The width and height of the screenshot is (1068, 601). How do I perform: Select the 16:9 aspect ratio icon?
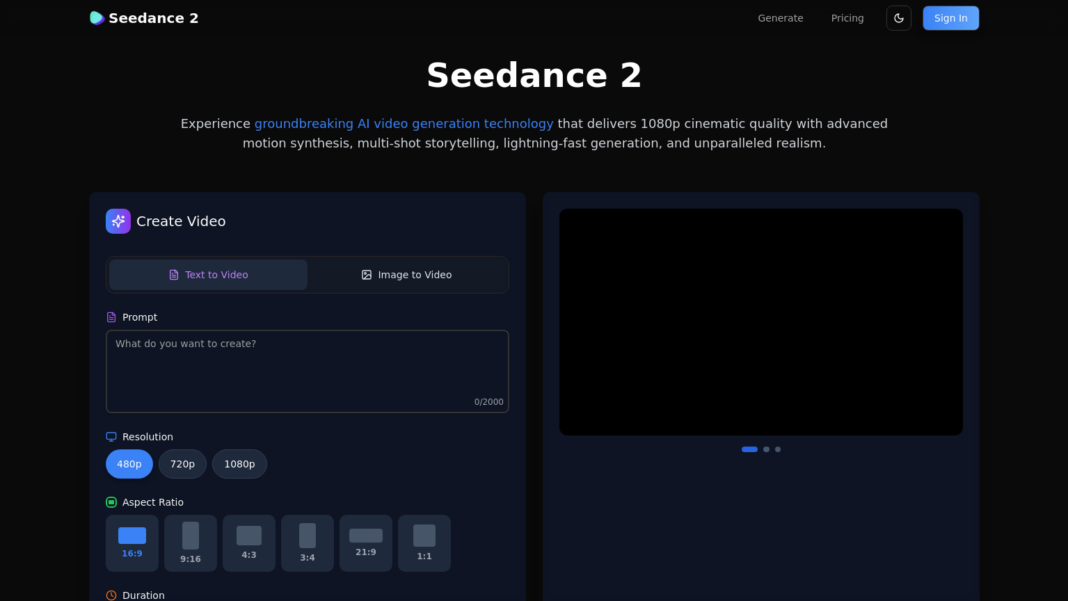(132, 536)
